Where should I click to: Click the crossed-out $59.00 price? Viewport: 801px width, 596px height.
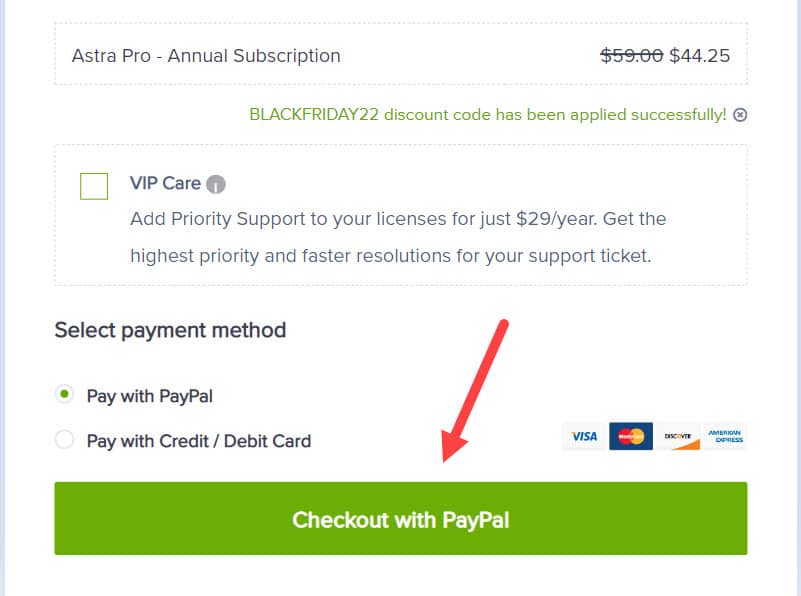coord(631,56)
